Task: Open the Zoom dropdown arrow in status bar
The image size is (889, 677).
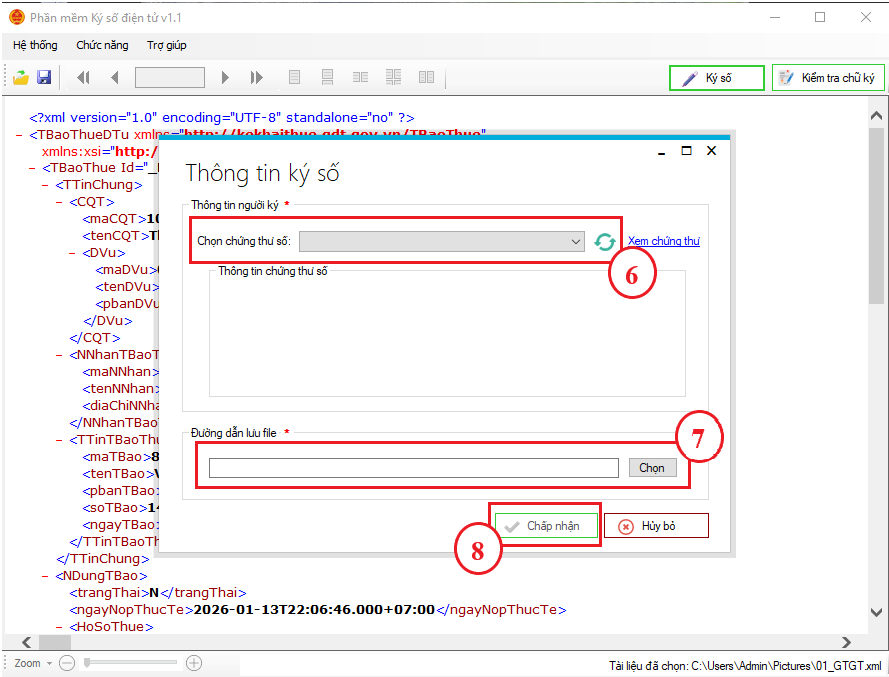Action: tap(49, 663)
